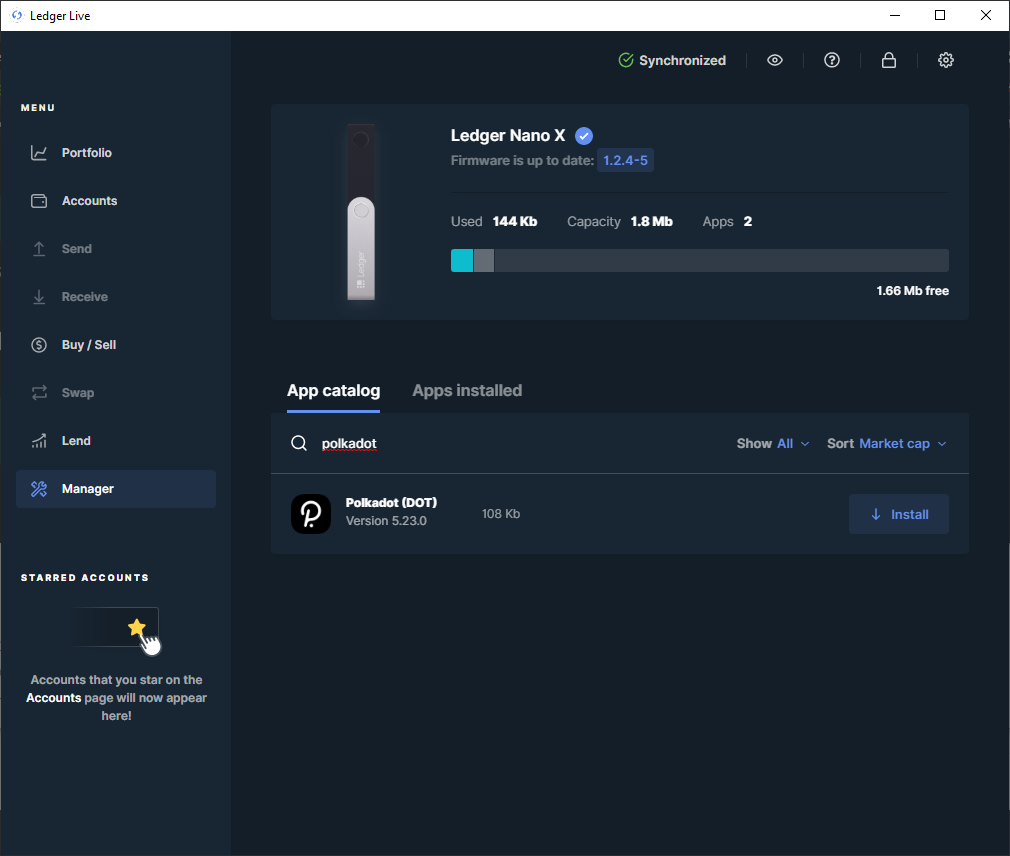Select Send from the menu
This screenshot has width=1010, height=856.
click(116, 249)
